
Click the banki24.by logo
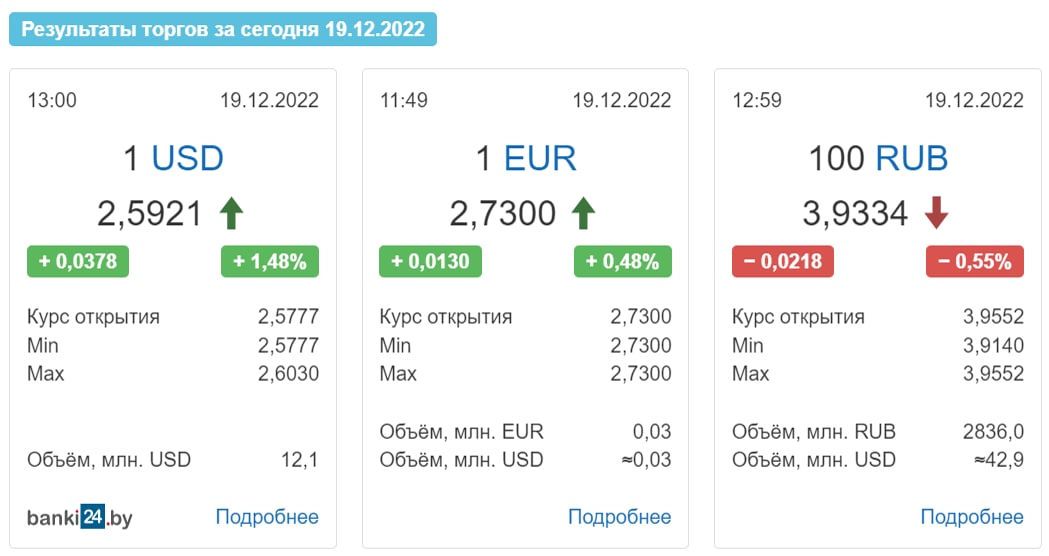tap(80, 517)
